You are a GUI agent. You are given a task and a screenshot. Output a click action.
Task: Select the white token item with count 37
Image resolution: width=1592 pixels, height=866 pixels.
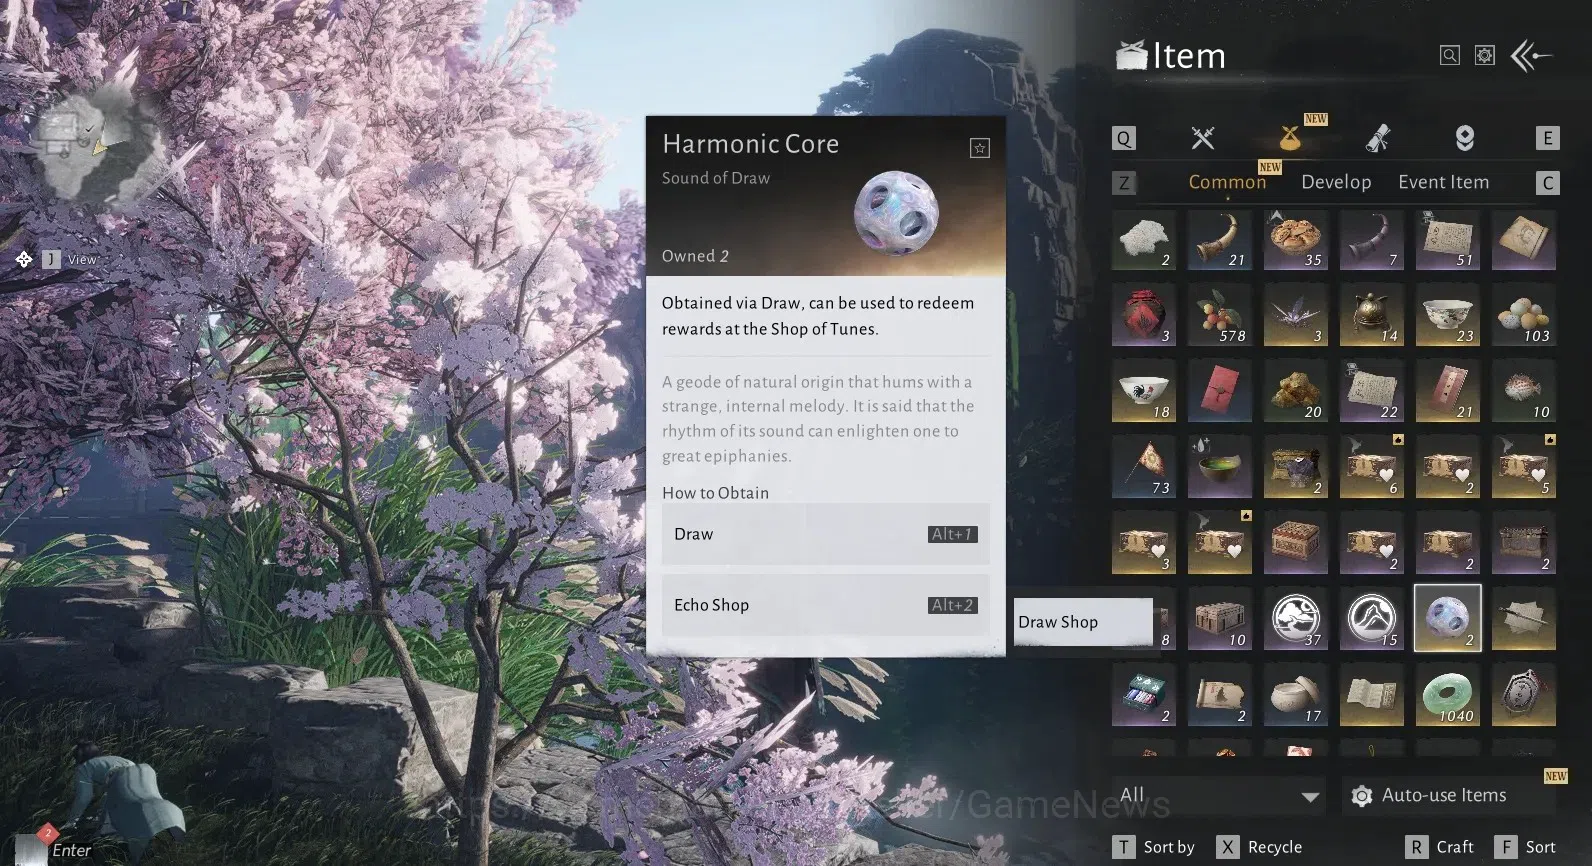tap(1296, 619)
